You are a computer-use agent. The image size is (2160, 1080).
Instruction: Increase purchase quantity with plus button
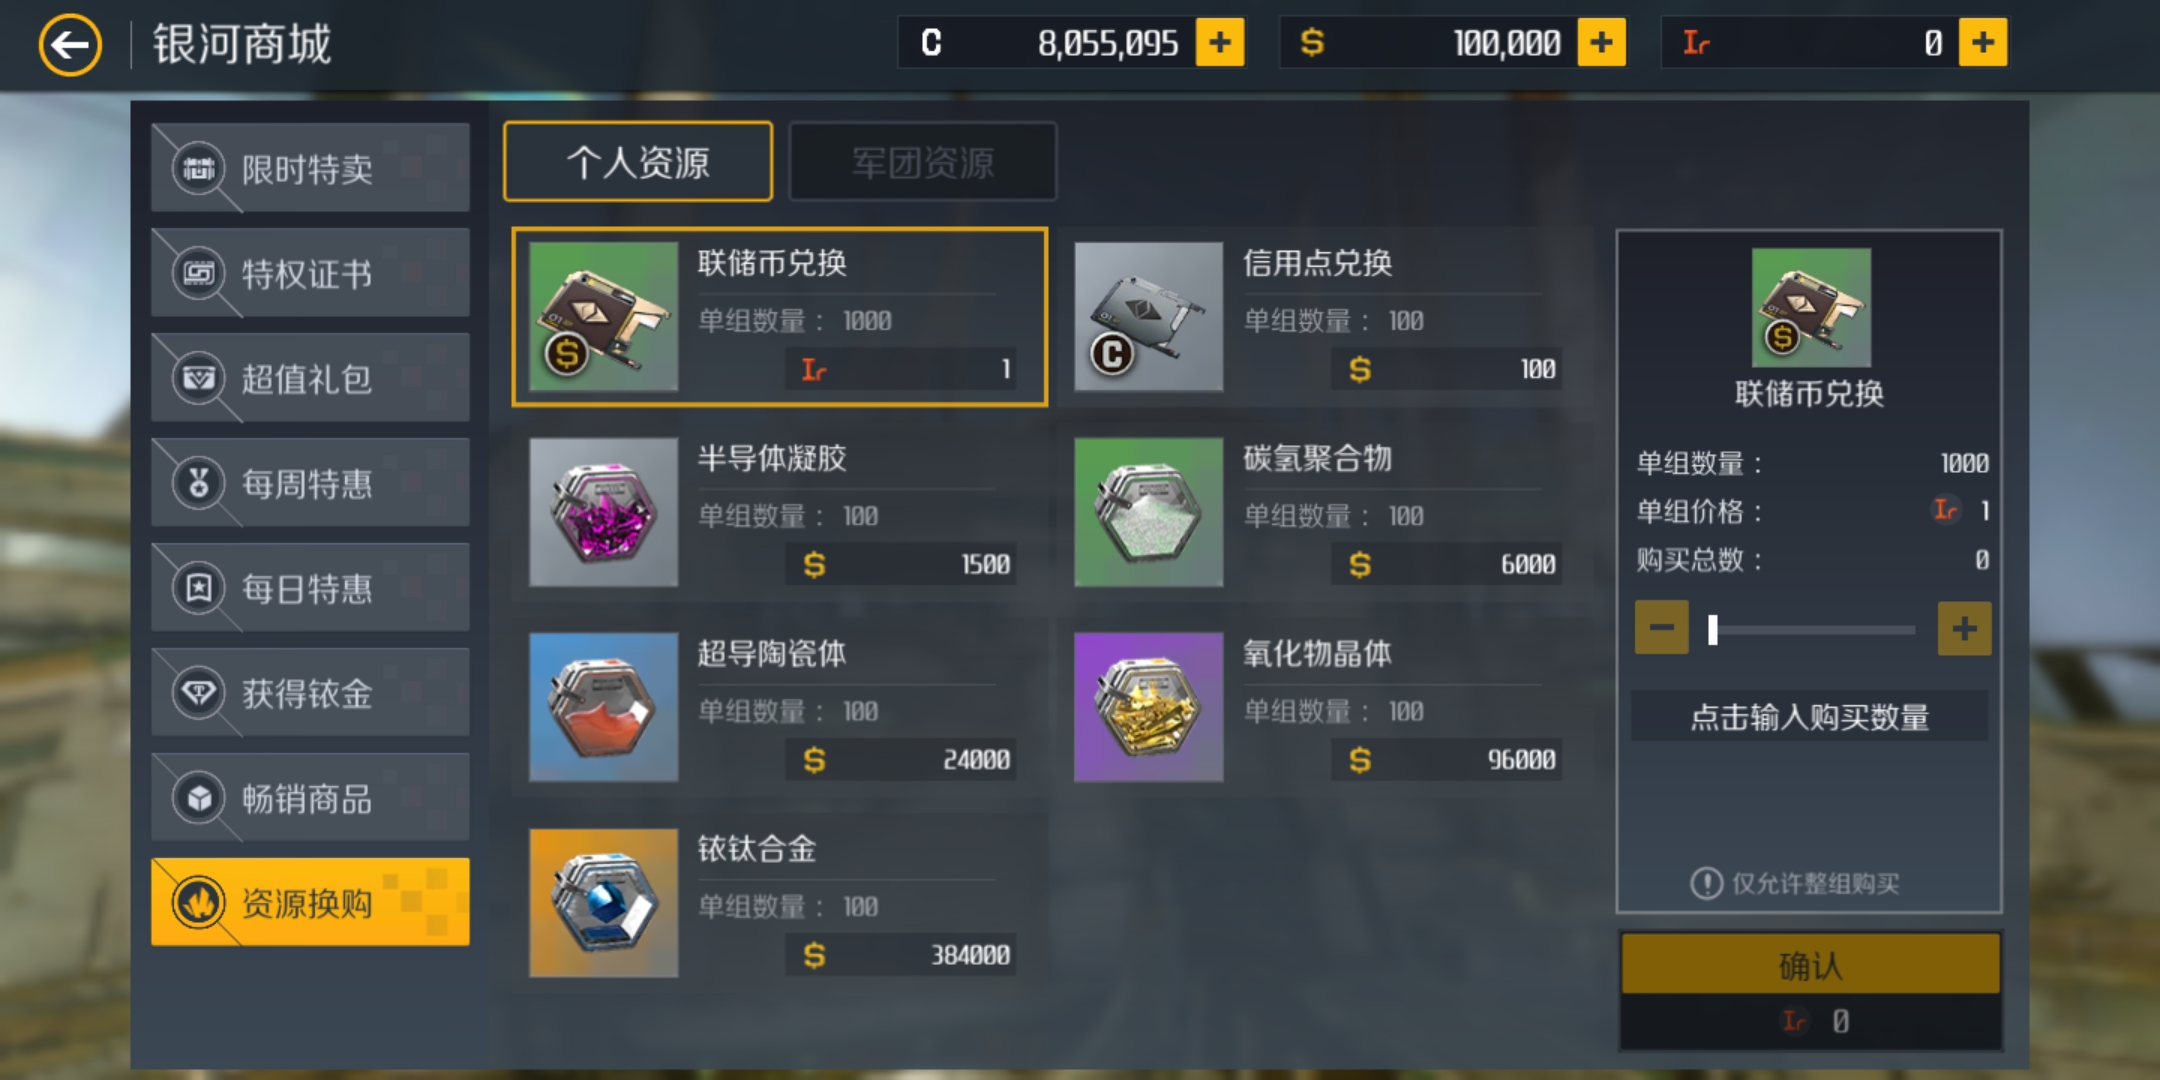coord(1964,628)
